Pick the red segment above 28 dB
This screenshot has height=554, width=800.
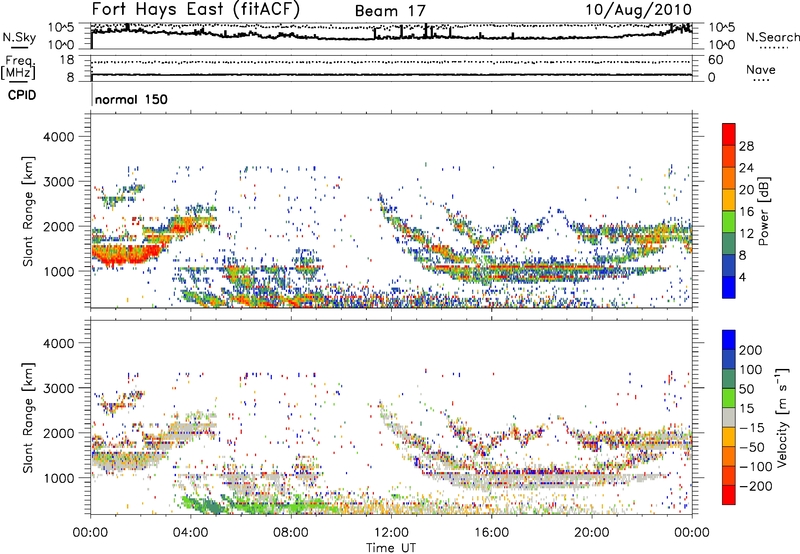point(729,134)
